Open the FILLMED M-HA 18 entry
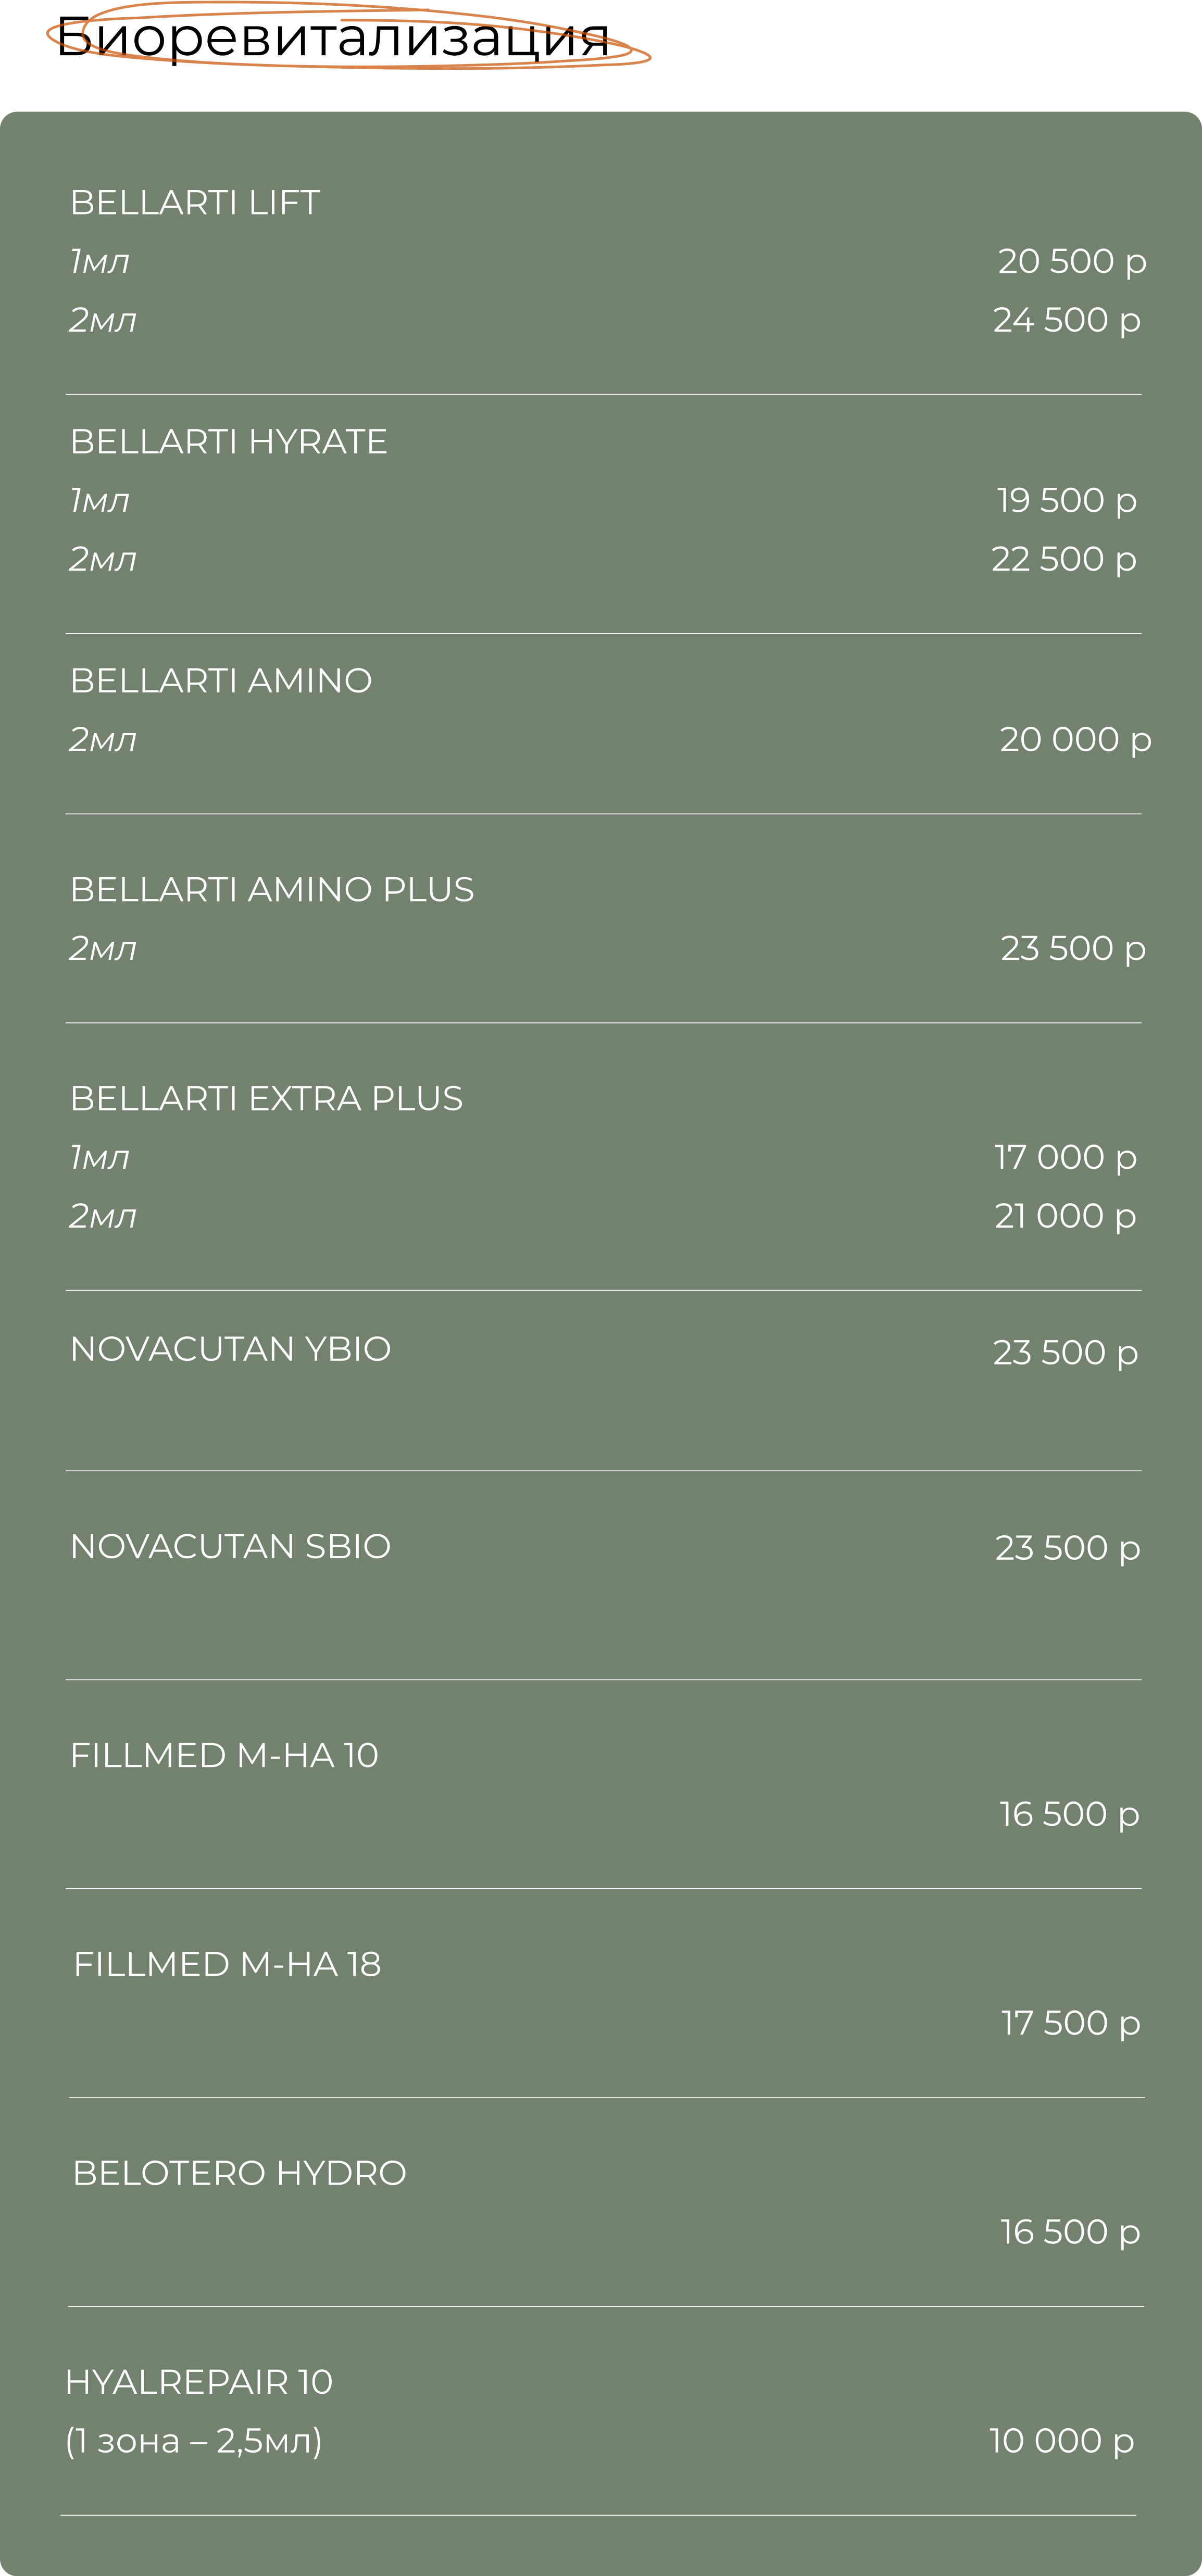This screenshot has width=1202, height=2576. coord(228,1965)
